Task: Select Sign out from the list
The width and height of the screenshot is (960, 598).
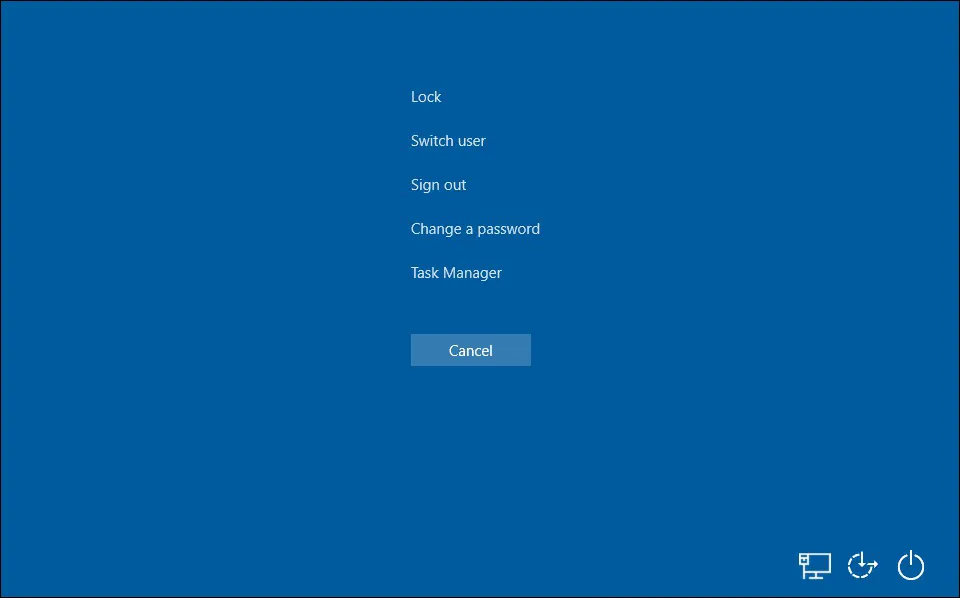Action: click(x=438, y=185)
